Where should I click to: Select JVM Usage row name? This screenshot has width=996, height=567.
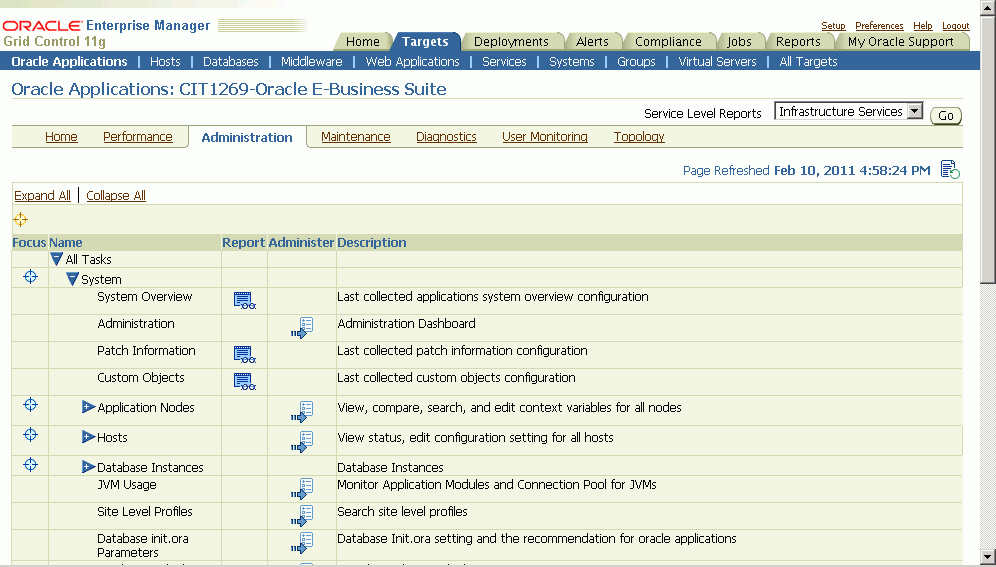pyautogui.click(x=126, y=484)
